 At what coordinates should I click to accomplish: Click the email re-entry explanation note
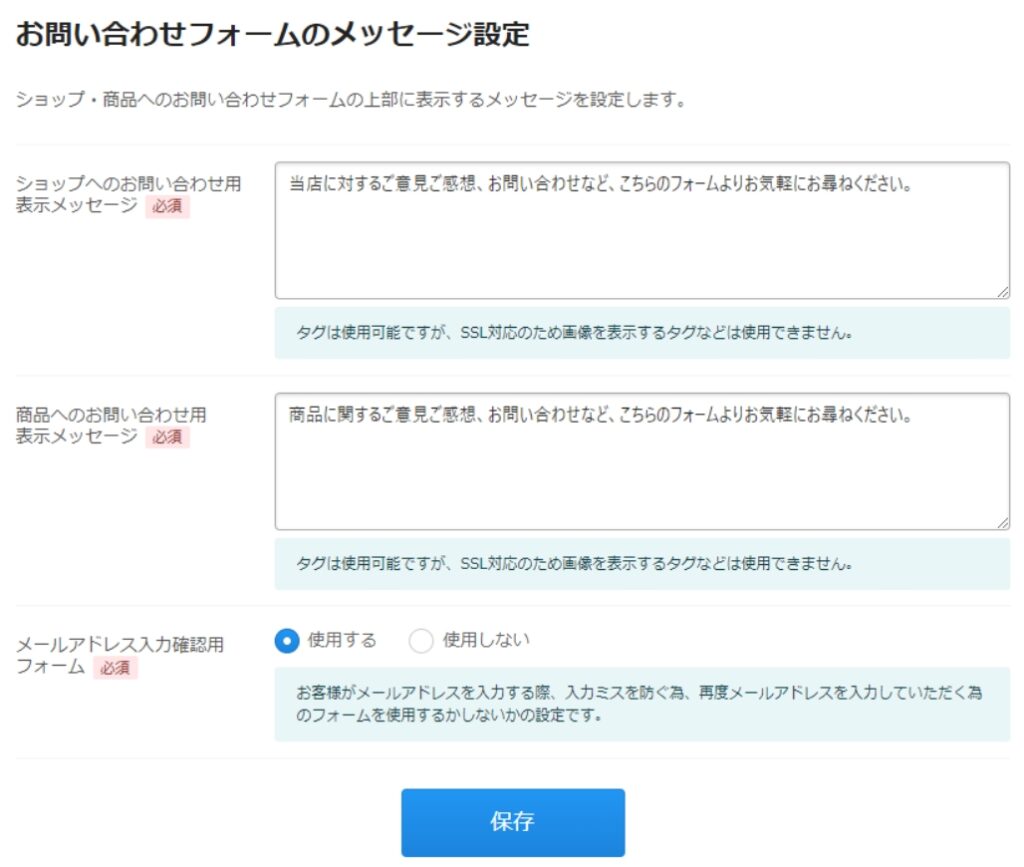pos(640,704)
